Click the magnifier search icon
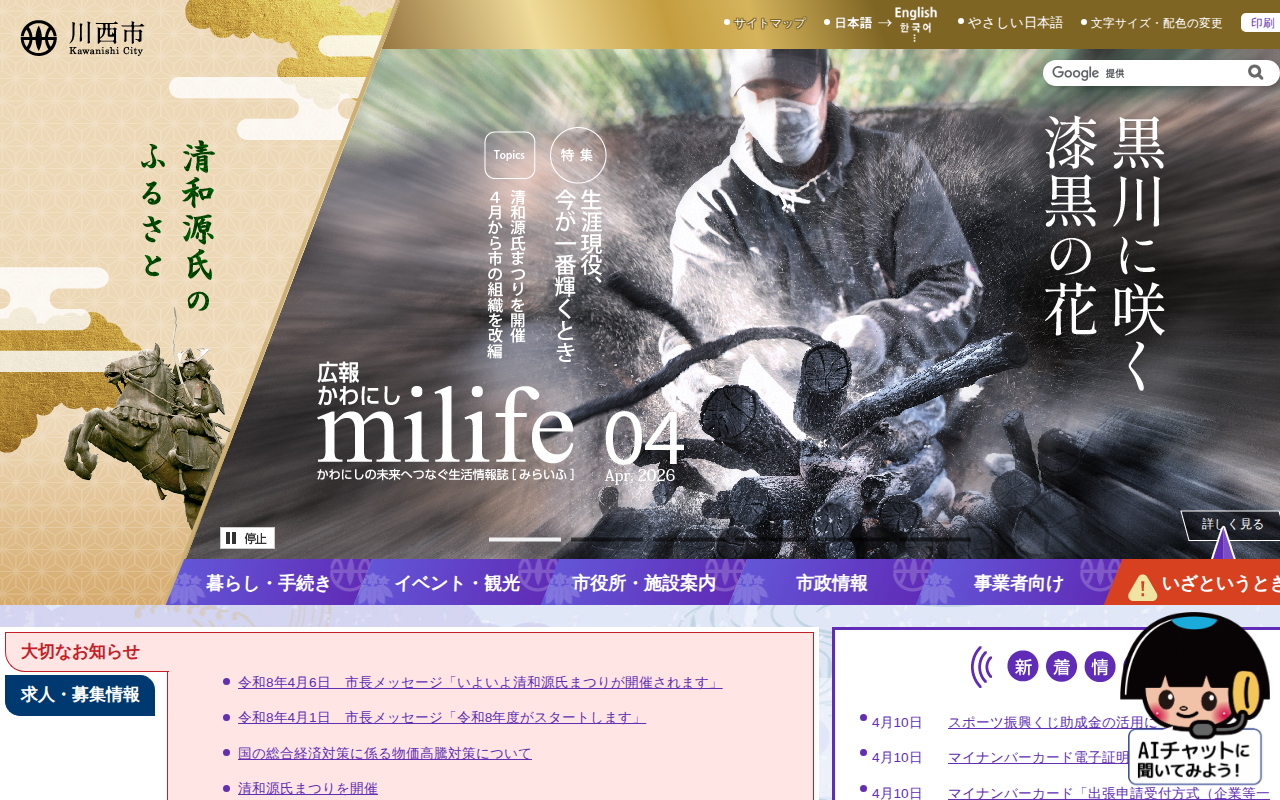 point(1255,73)
